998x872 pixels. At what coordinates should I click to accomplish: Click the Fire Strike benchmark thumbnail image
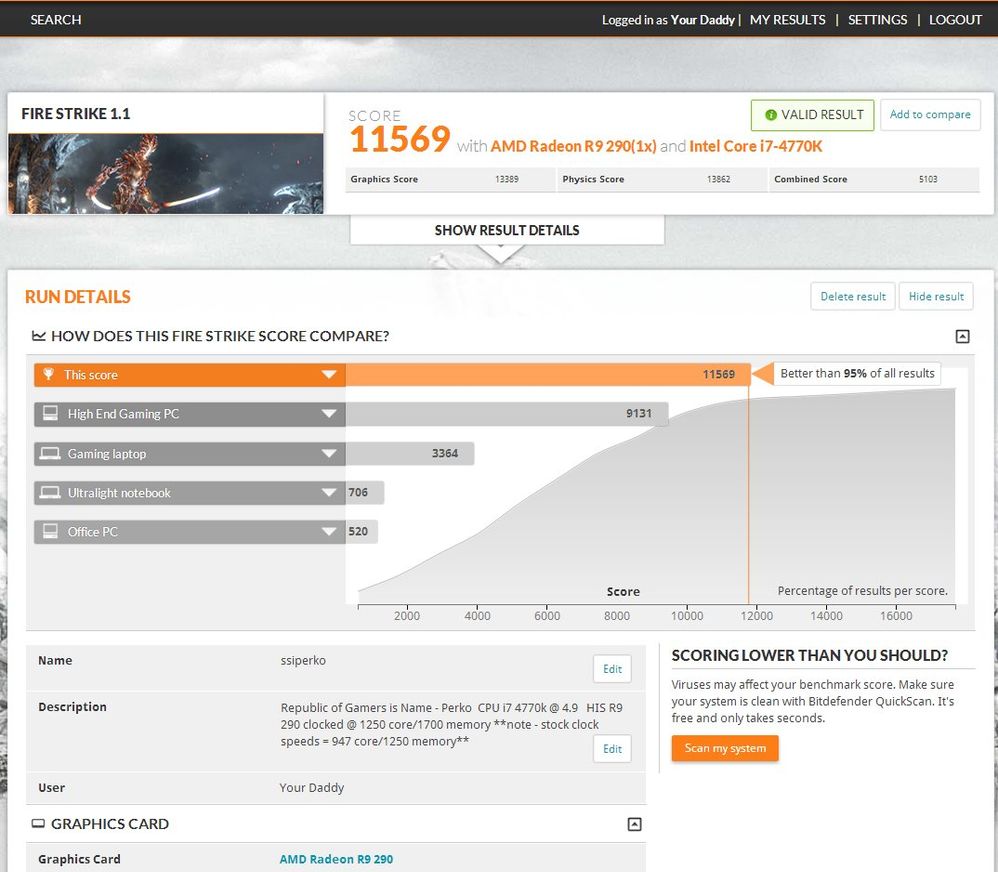pos(165,174)
